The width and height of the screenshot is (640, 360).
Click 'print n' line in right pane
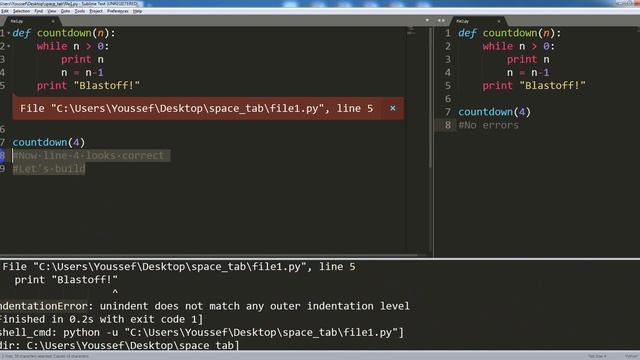click(528, 60)
